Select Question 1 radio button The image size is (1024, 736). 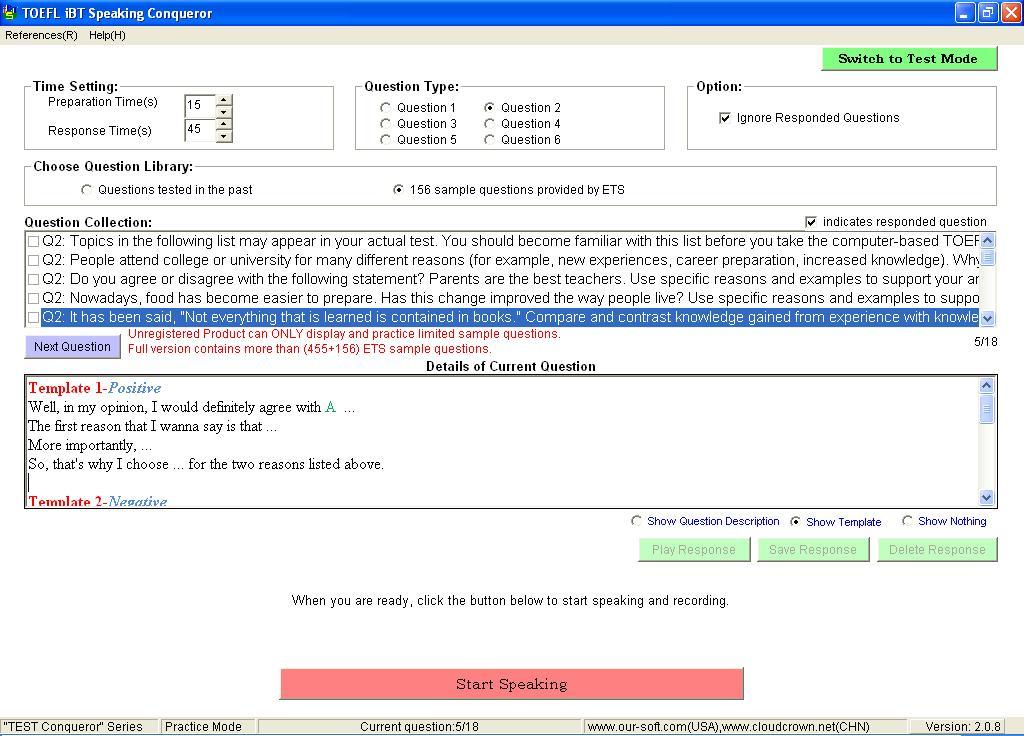[386, 107]
